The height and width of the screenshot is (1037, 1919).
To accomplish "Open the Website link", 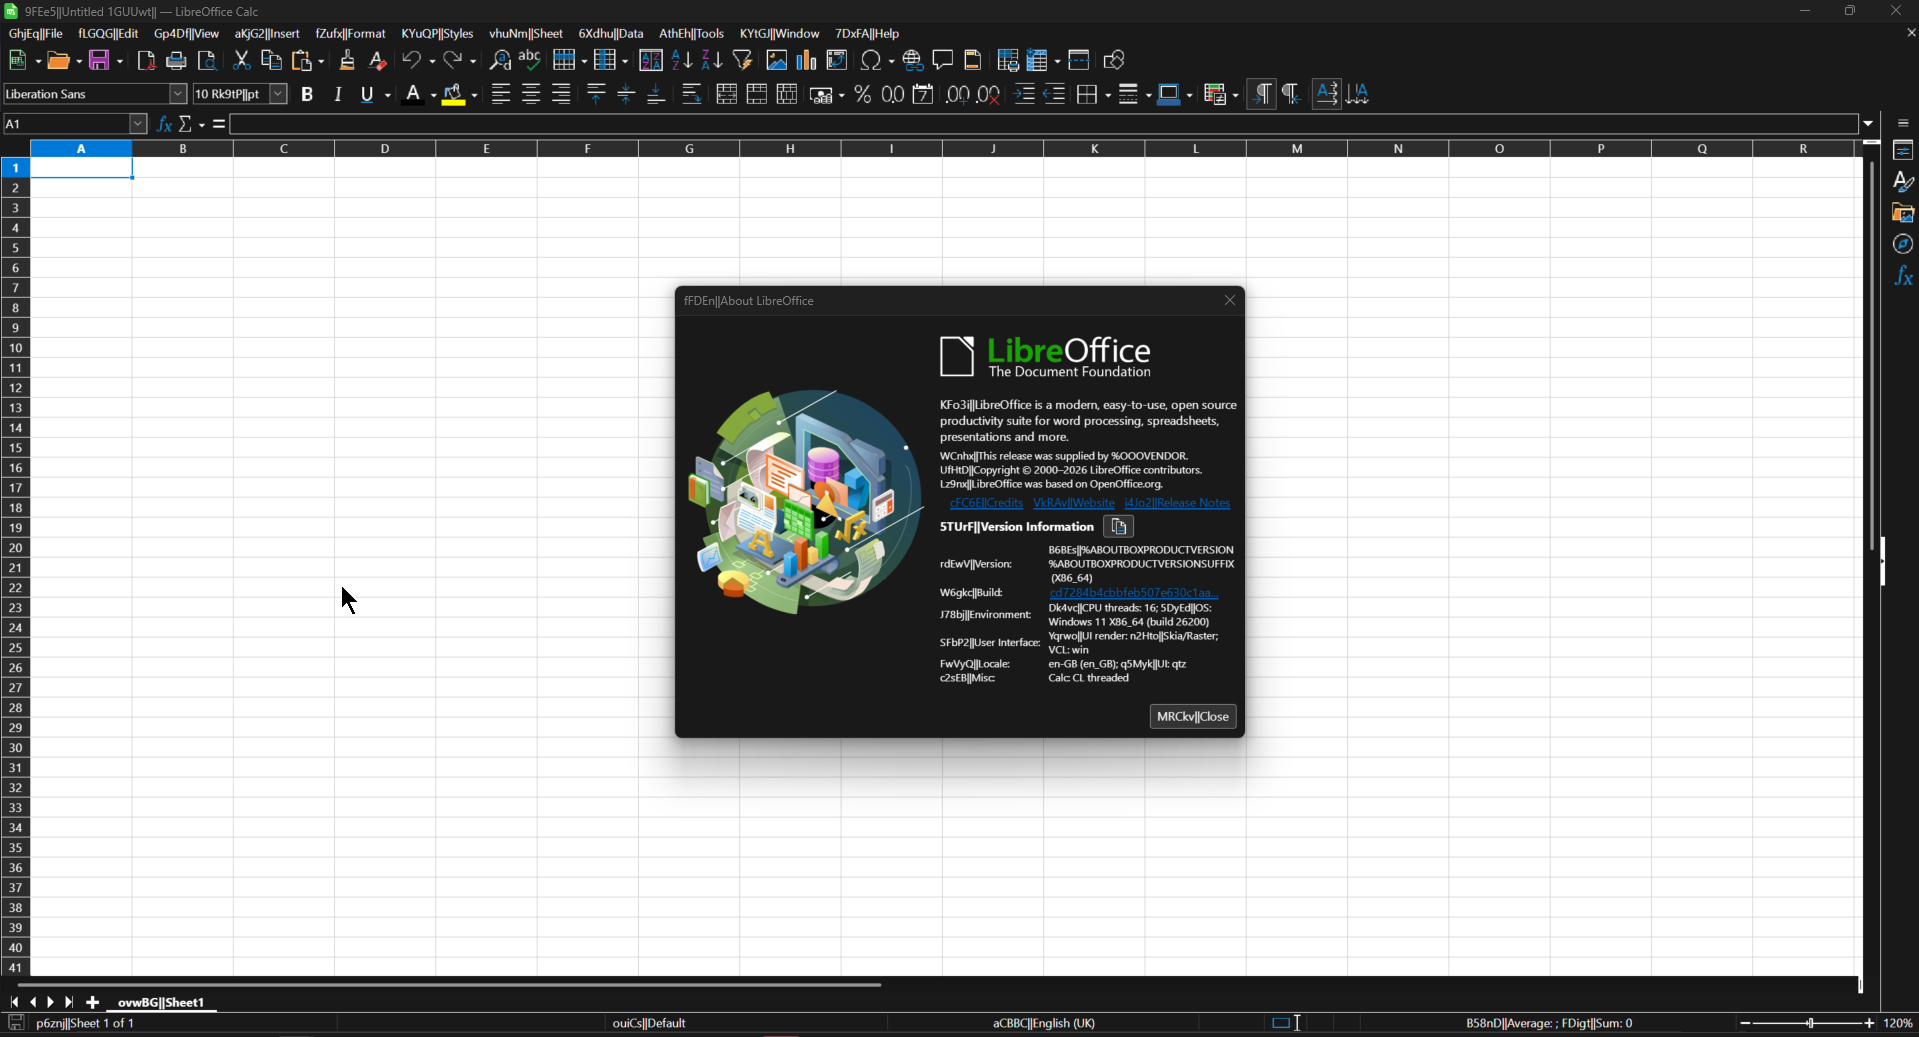I will (x=1073, y=503).
